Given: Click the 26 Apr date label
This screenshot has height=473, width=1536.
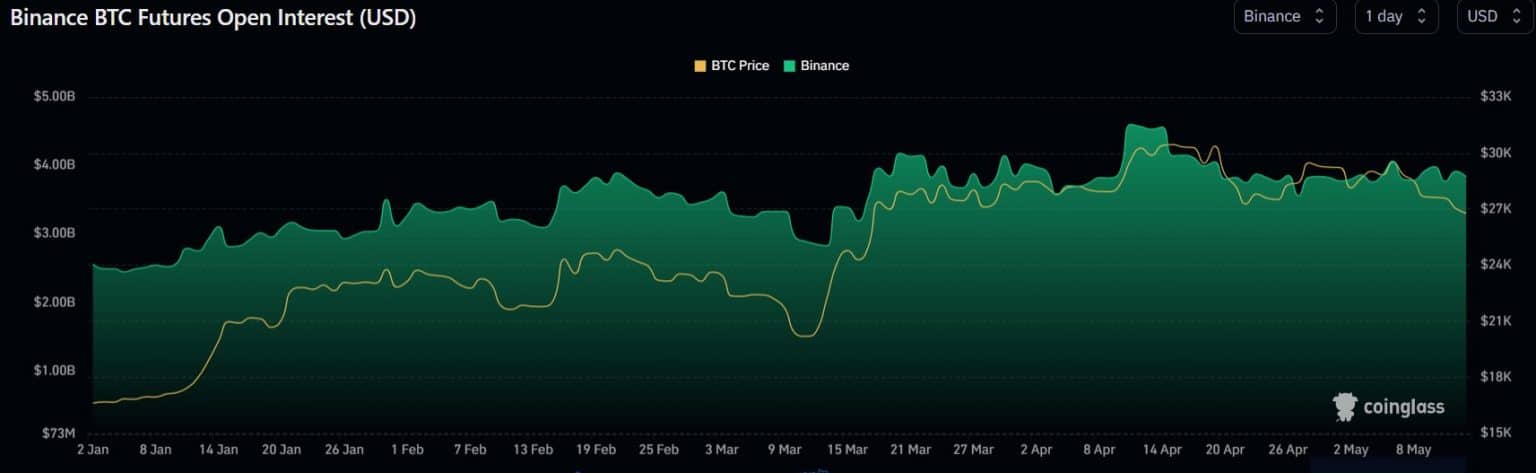Looking at the screenshot, I should click(1287, 450).
